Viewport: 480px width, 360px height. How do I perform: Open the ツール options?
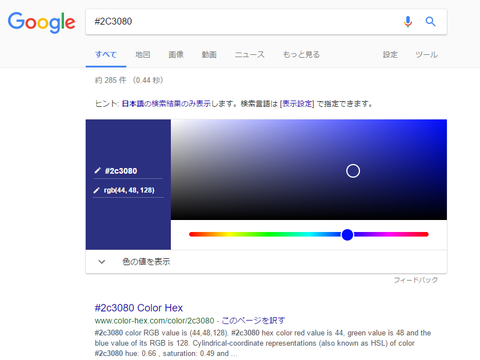[426, 54]
